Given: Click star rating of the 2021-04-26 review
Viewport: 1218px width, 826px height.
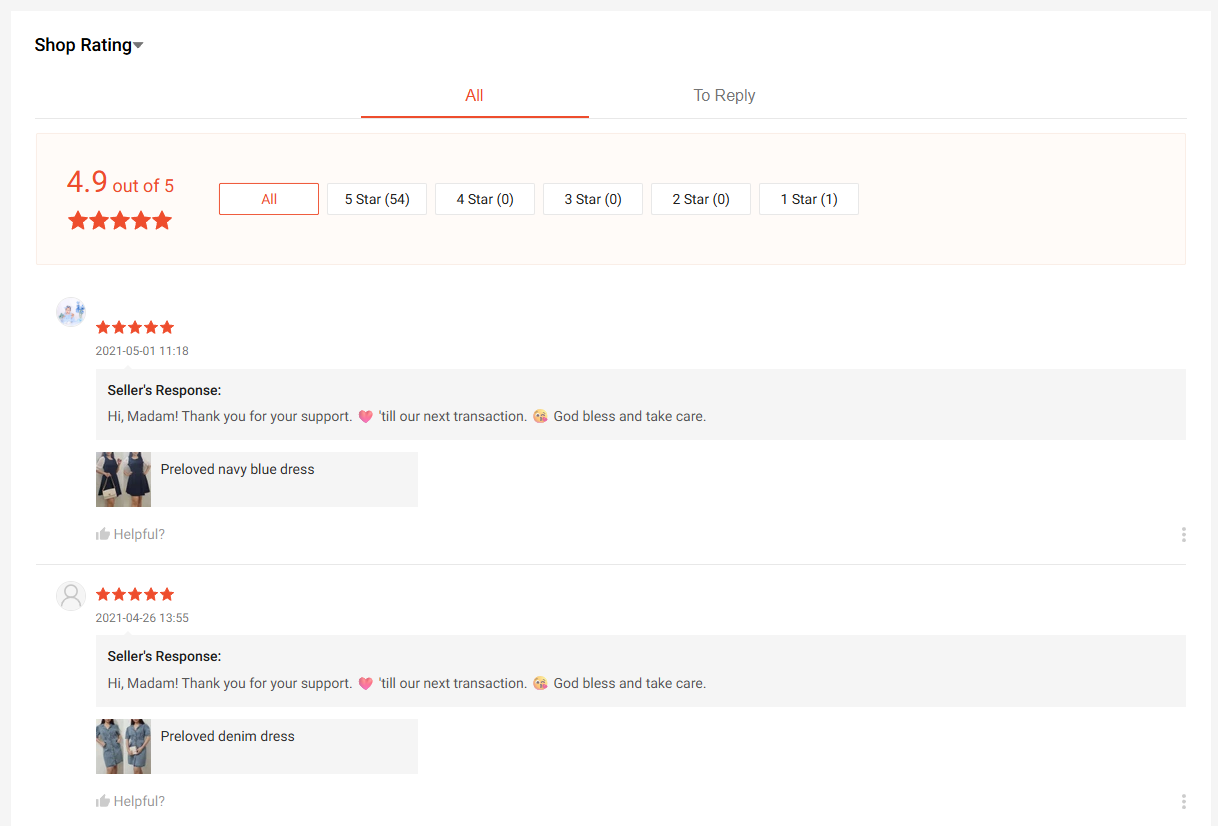Looking at the screenshot, I should 135,594.
